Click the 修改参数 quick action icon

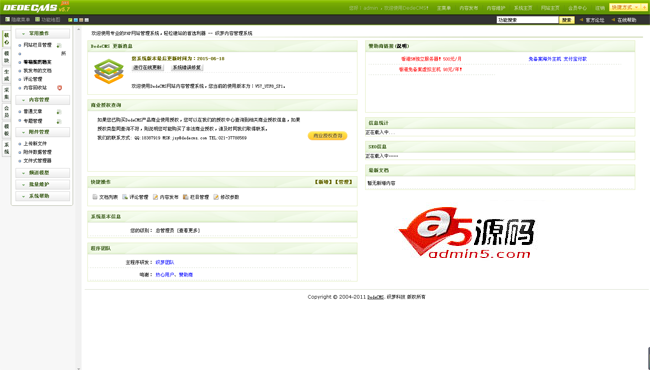[216, 197]
